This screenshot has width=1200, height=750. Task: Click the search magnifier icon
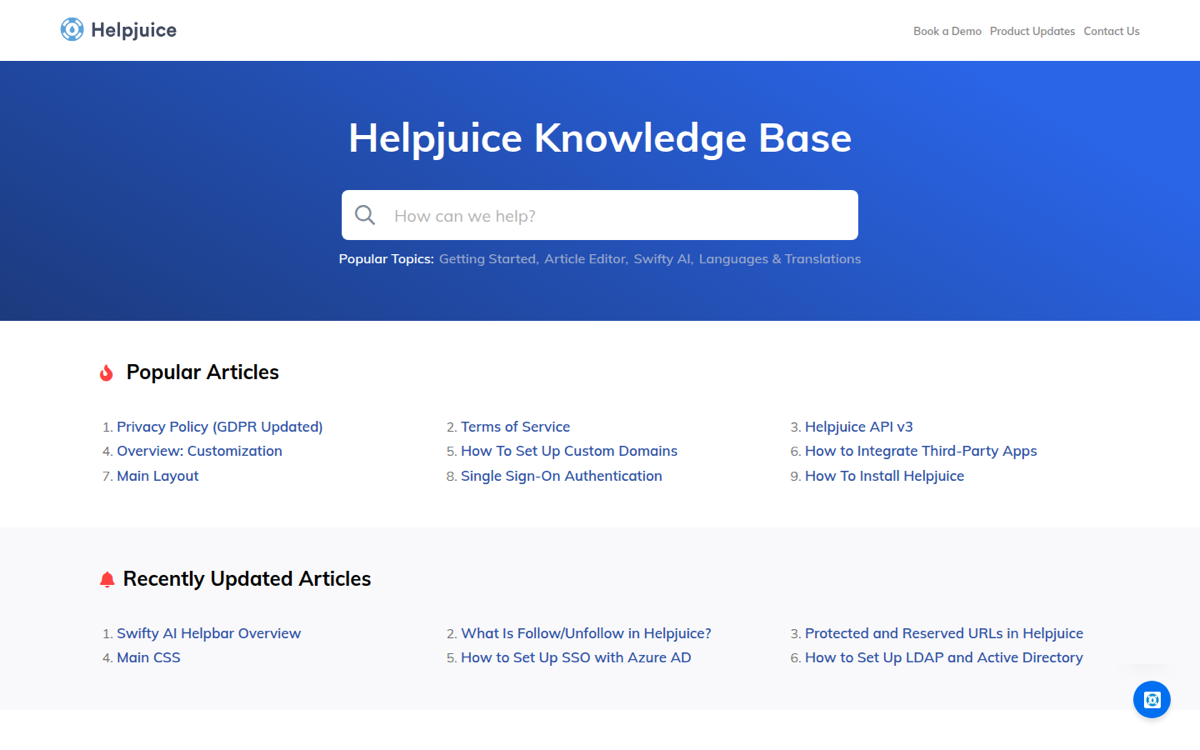pyautogui.click(x=365, y=215)
